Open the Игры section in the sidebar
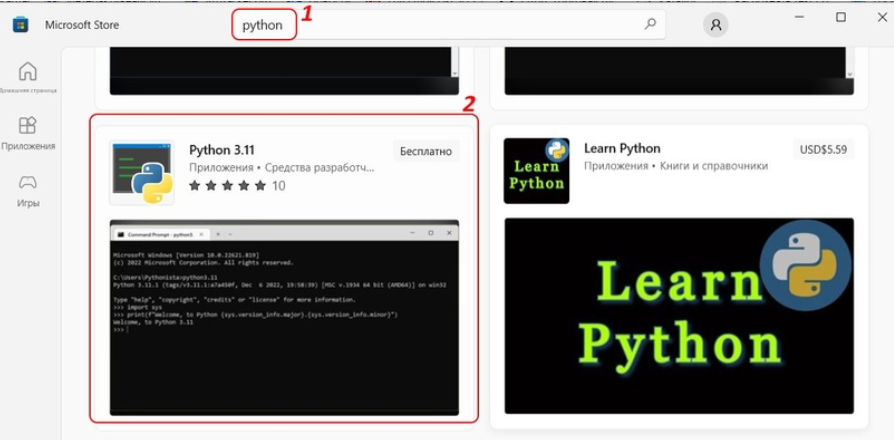Viewport: 894px width, 440px height. click(x=28, y=191)
